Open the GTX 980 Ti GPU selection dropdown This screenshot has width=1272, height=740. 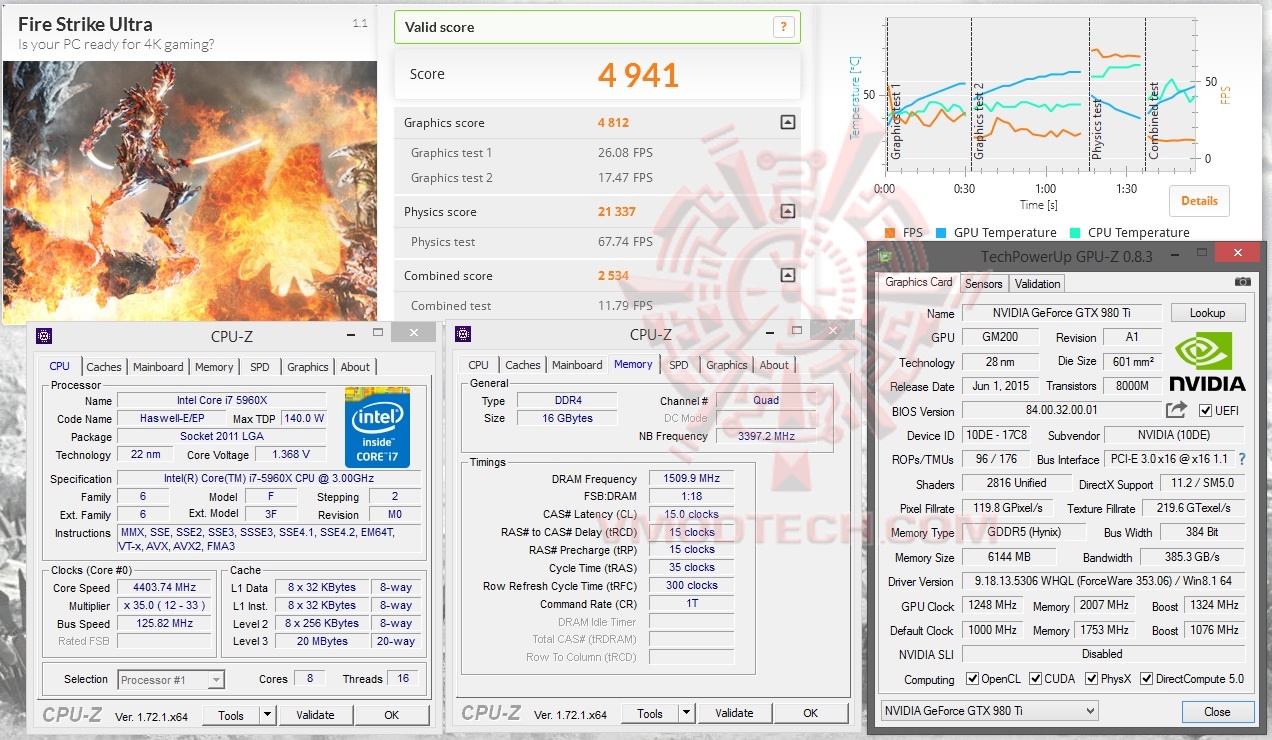(x=988, y=711)
